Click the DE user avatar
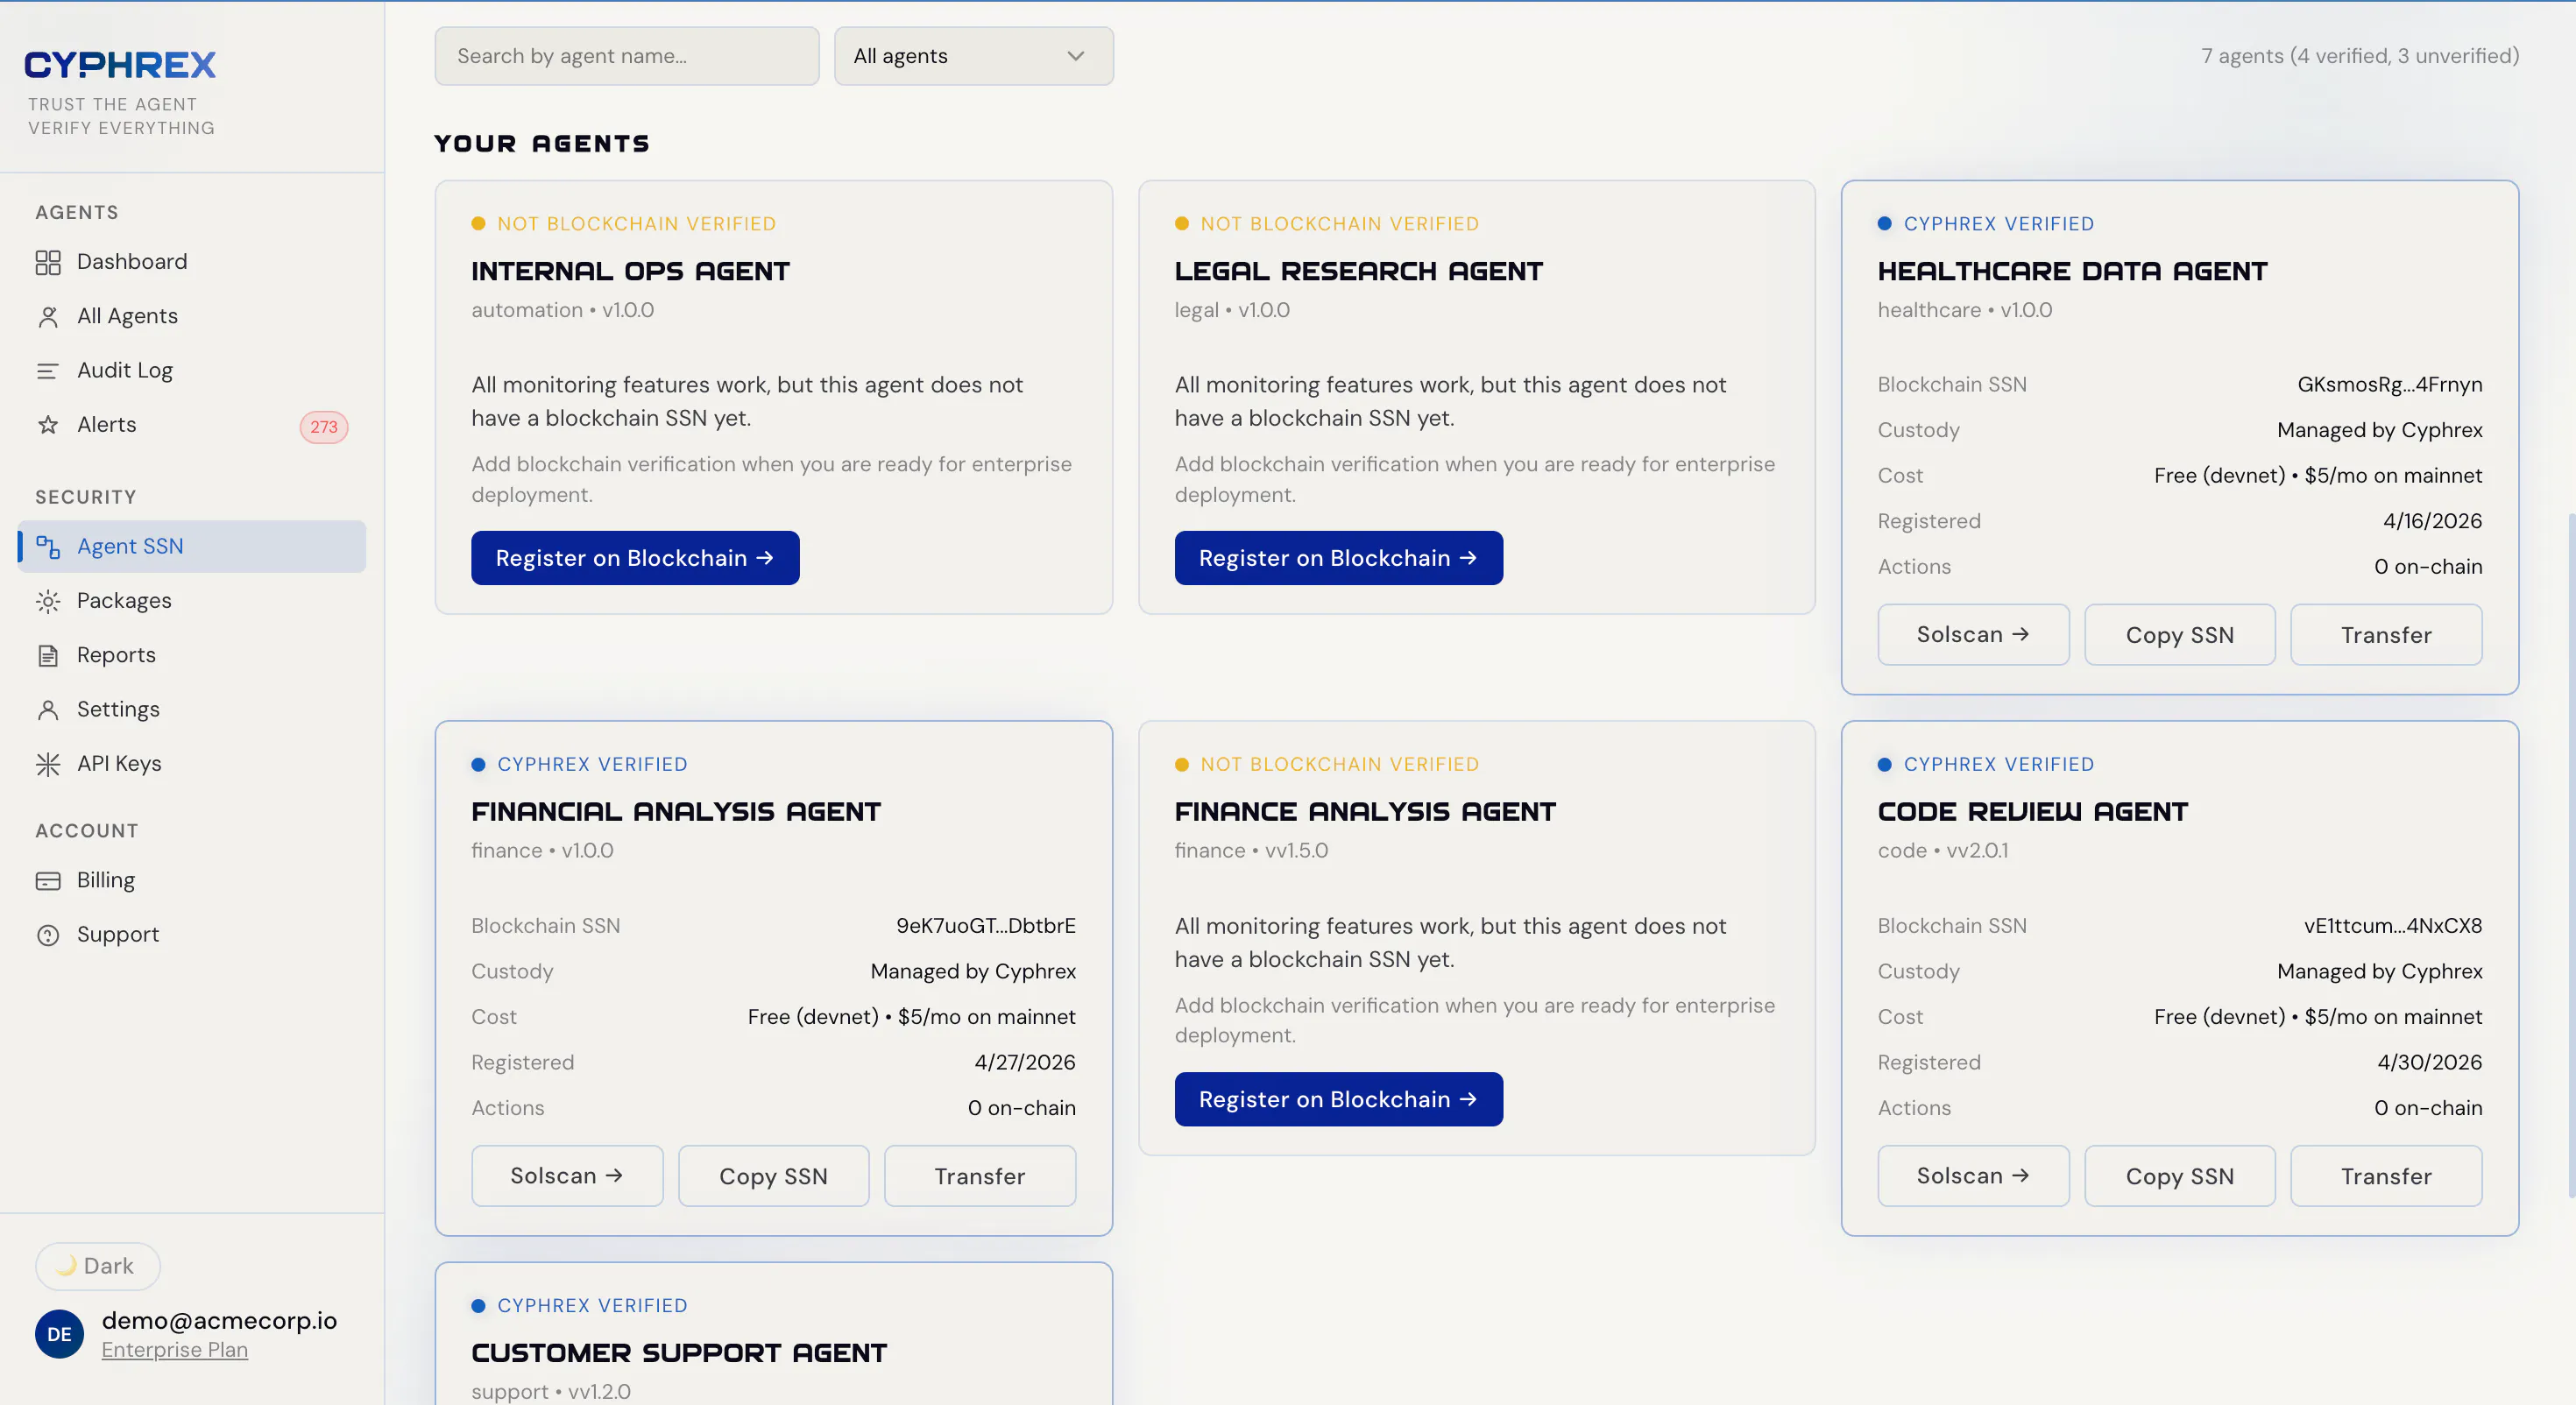The image size is (2576, 1405). point(59,1334)
